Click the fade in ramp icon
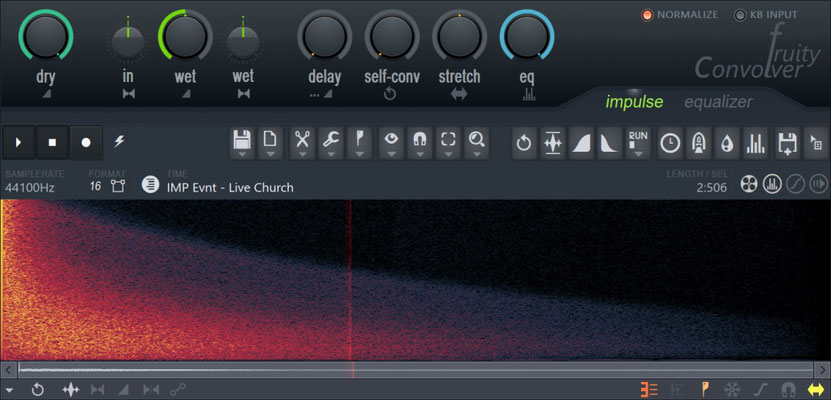The width and height of the screenshot is (831, 400). pyautogui.click(x=581, y=143)
